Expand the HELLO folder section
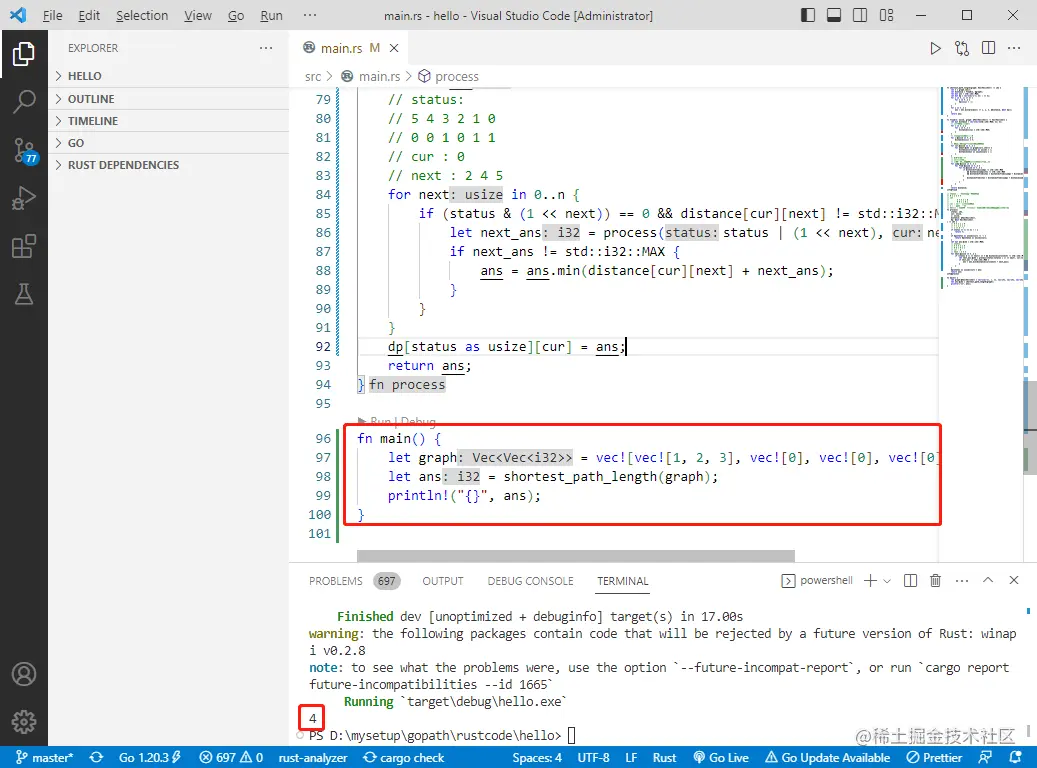The height and width of the screenshot is (768, 1037). (x=169, y=76)
